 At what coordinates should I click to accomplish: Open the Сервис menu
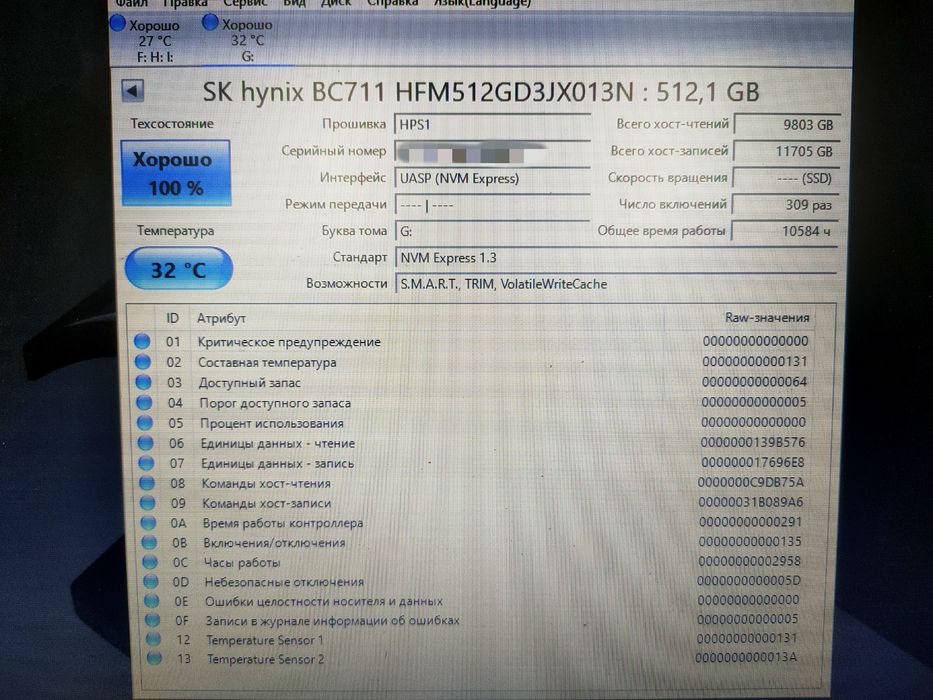(245, 3)
